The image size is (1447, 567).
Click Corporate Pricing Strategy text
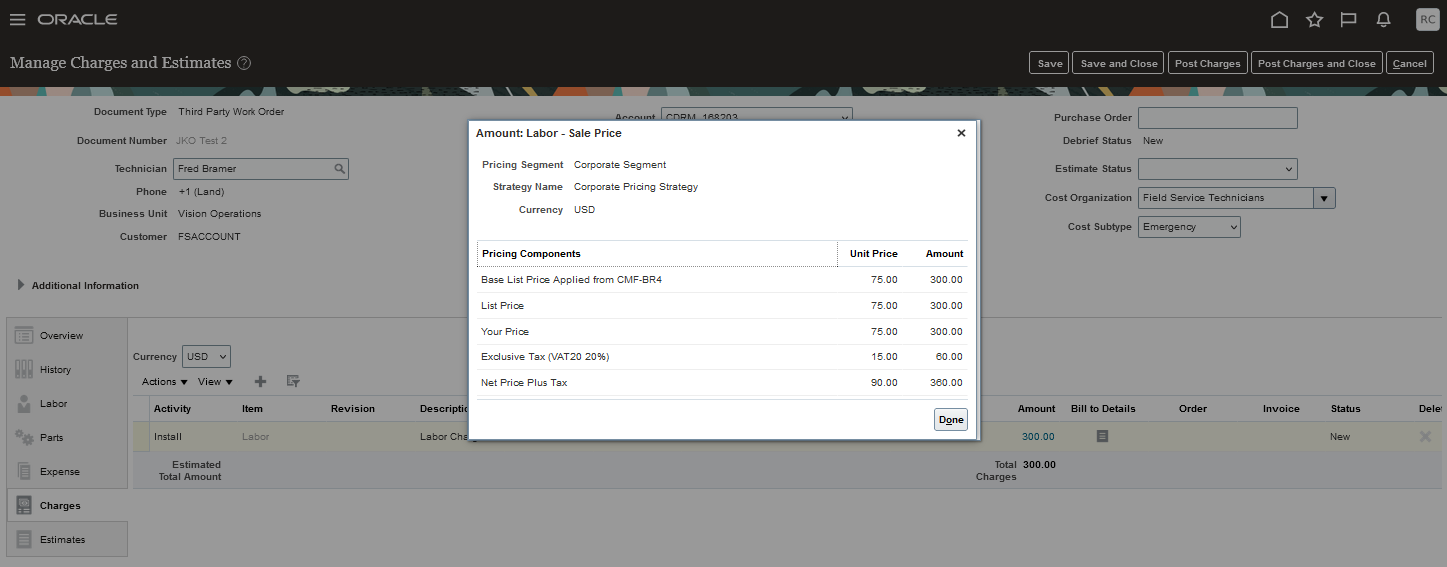click(636, 187)
